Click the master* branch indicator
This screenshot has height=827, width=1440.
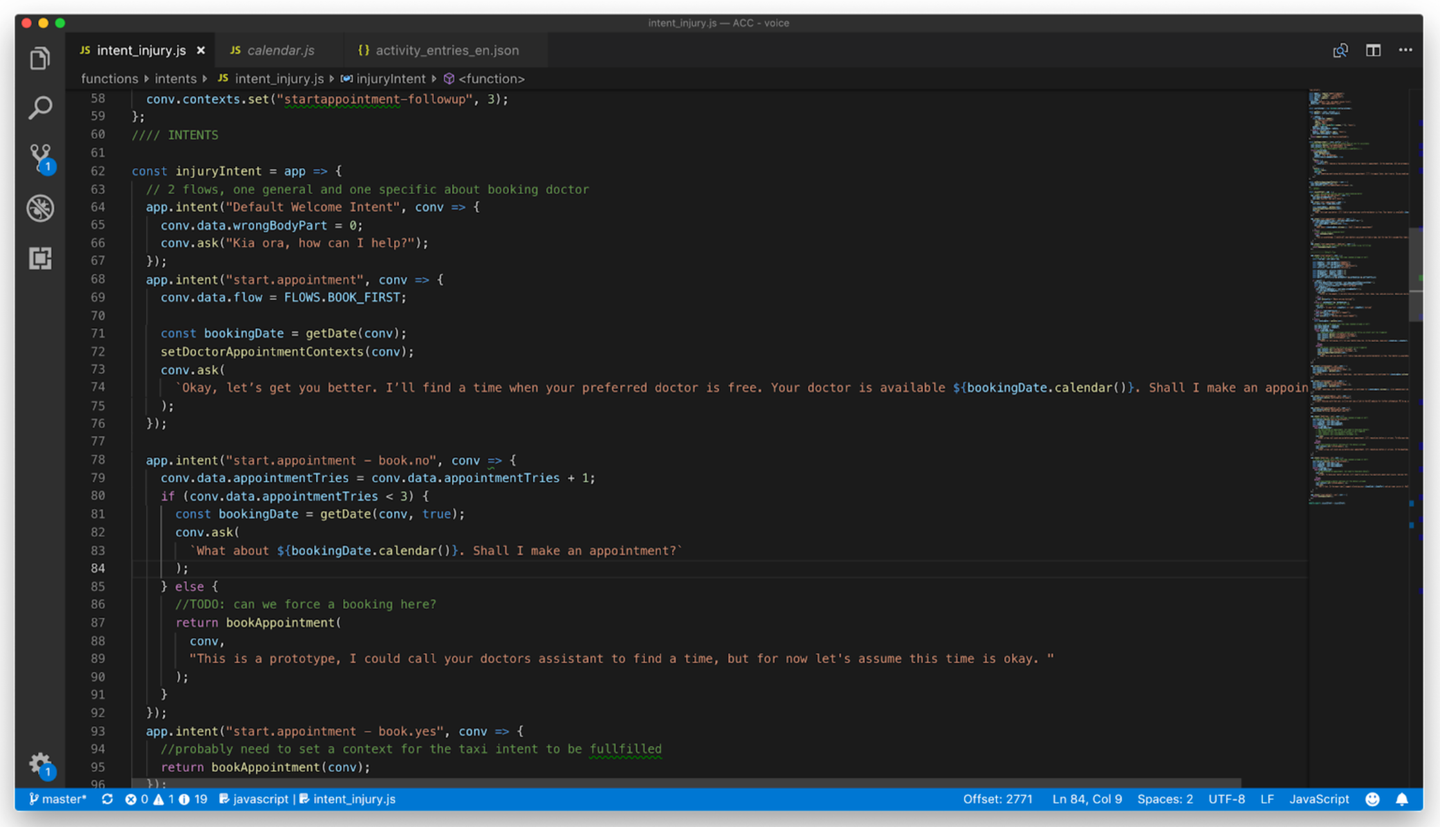click(x=57, y=799)
